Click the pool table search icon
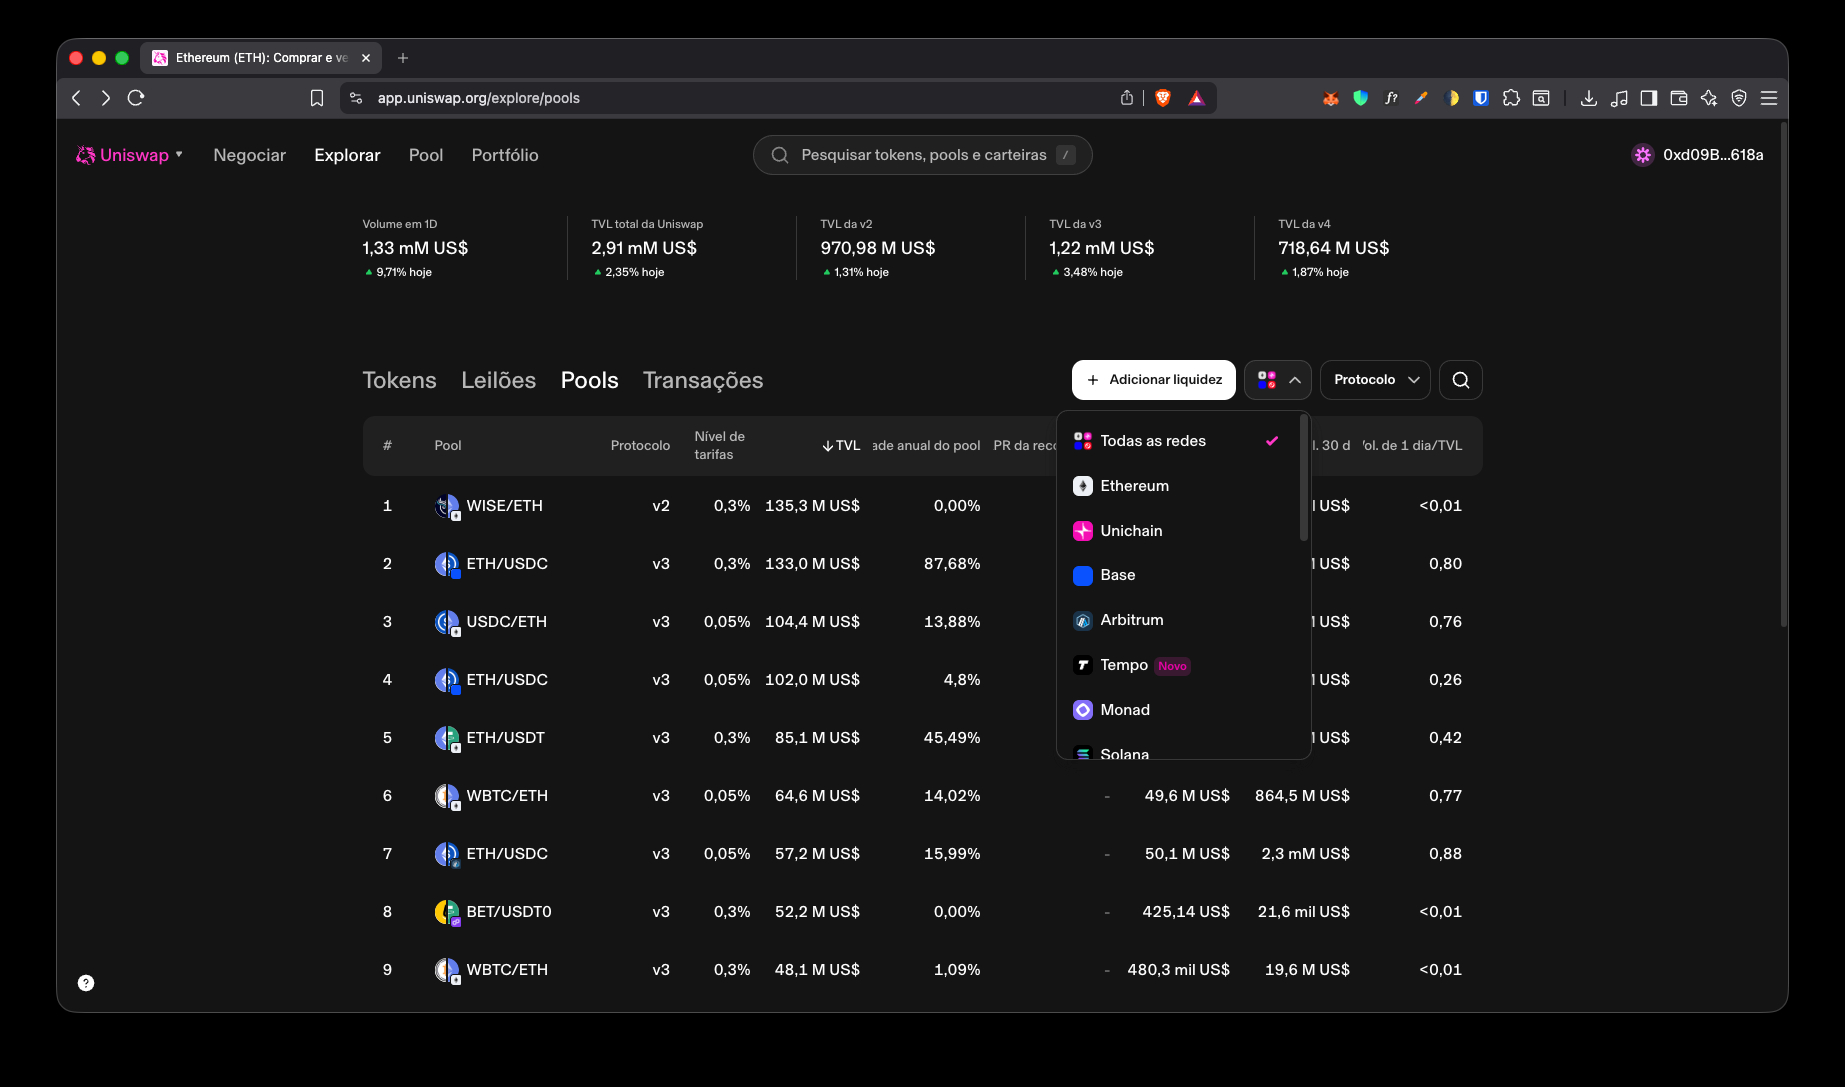This screenshot has height=1087, width=1845. click(1461, 380)
